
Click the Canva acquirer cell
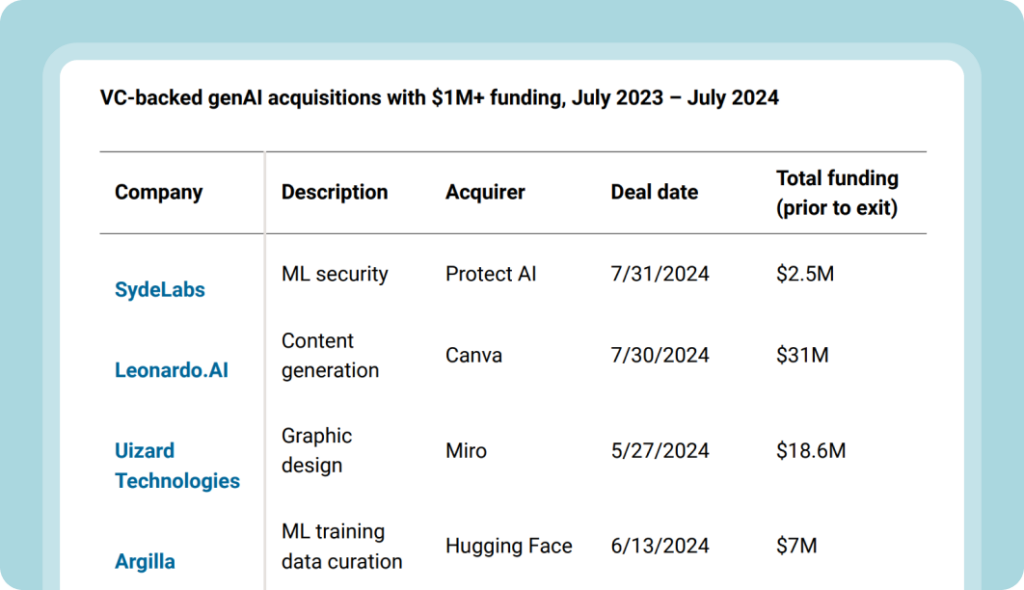point(474,355)
